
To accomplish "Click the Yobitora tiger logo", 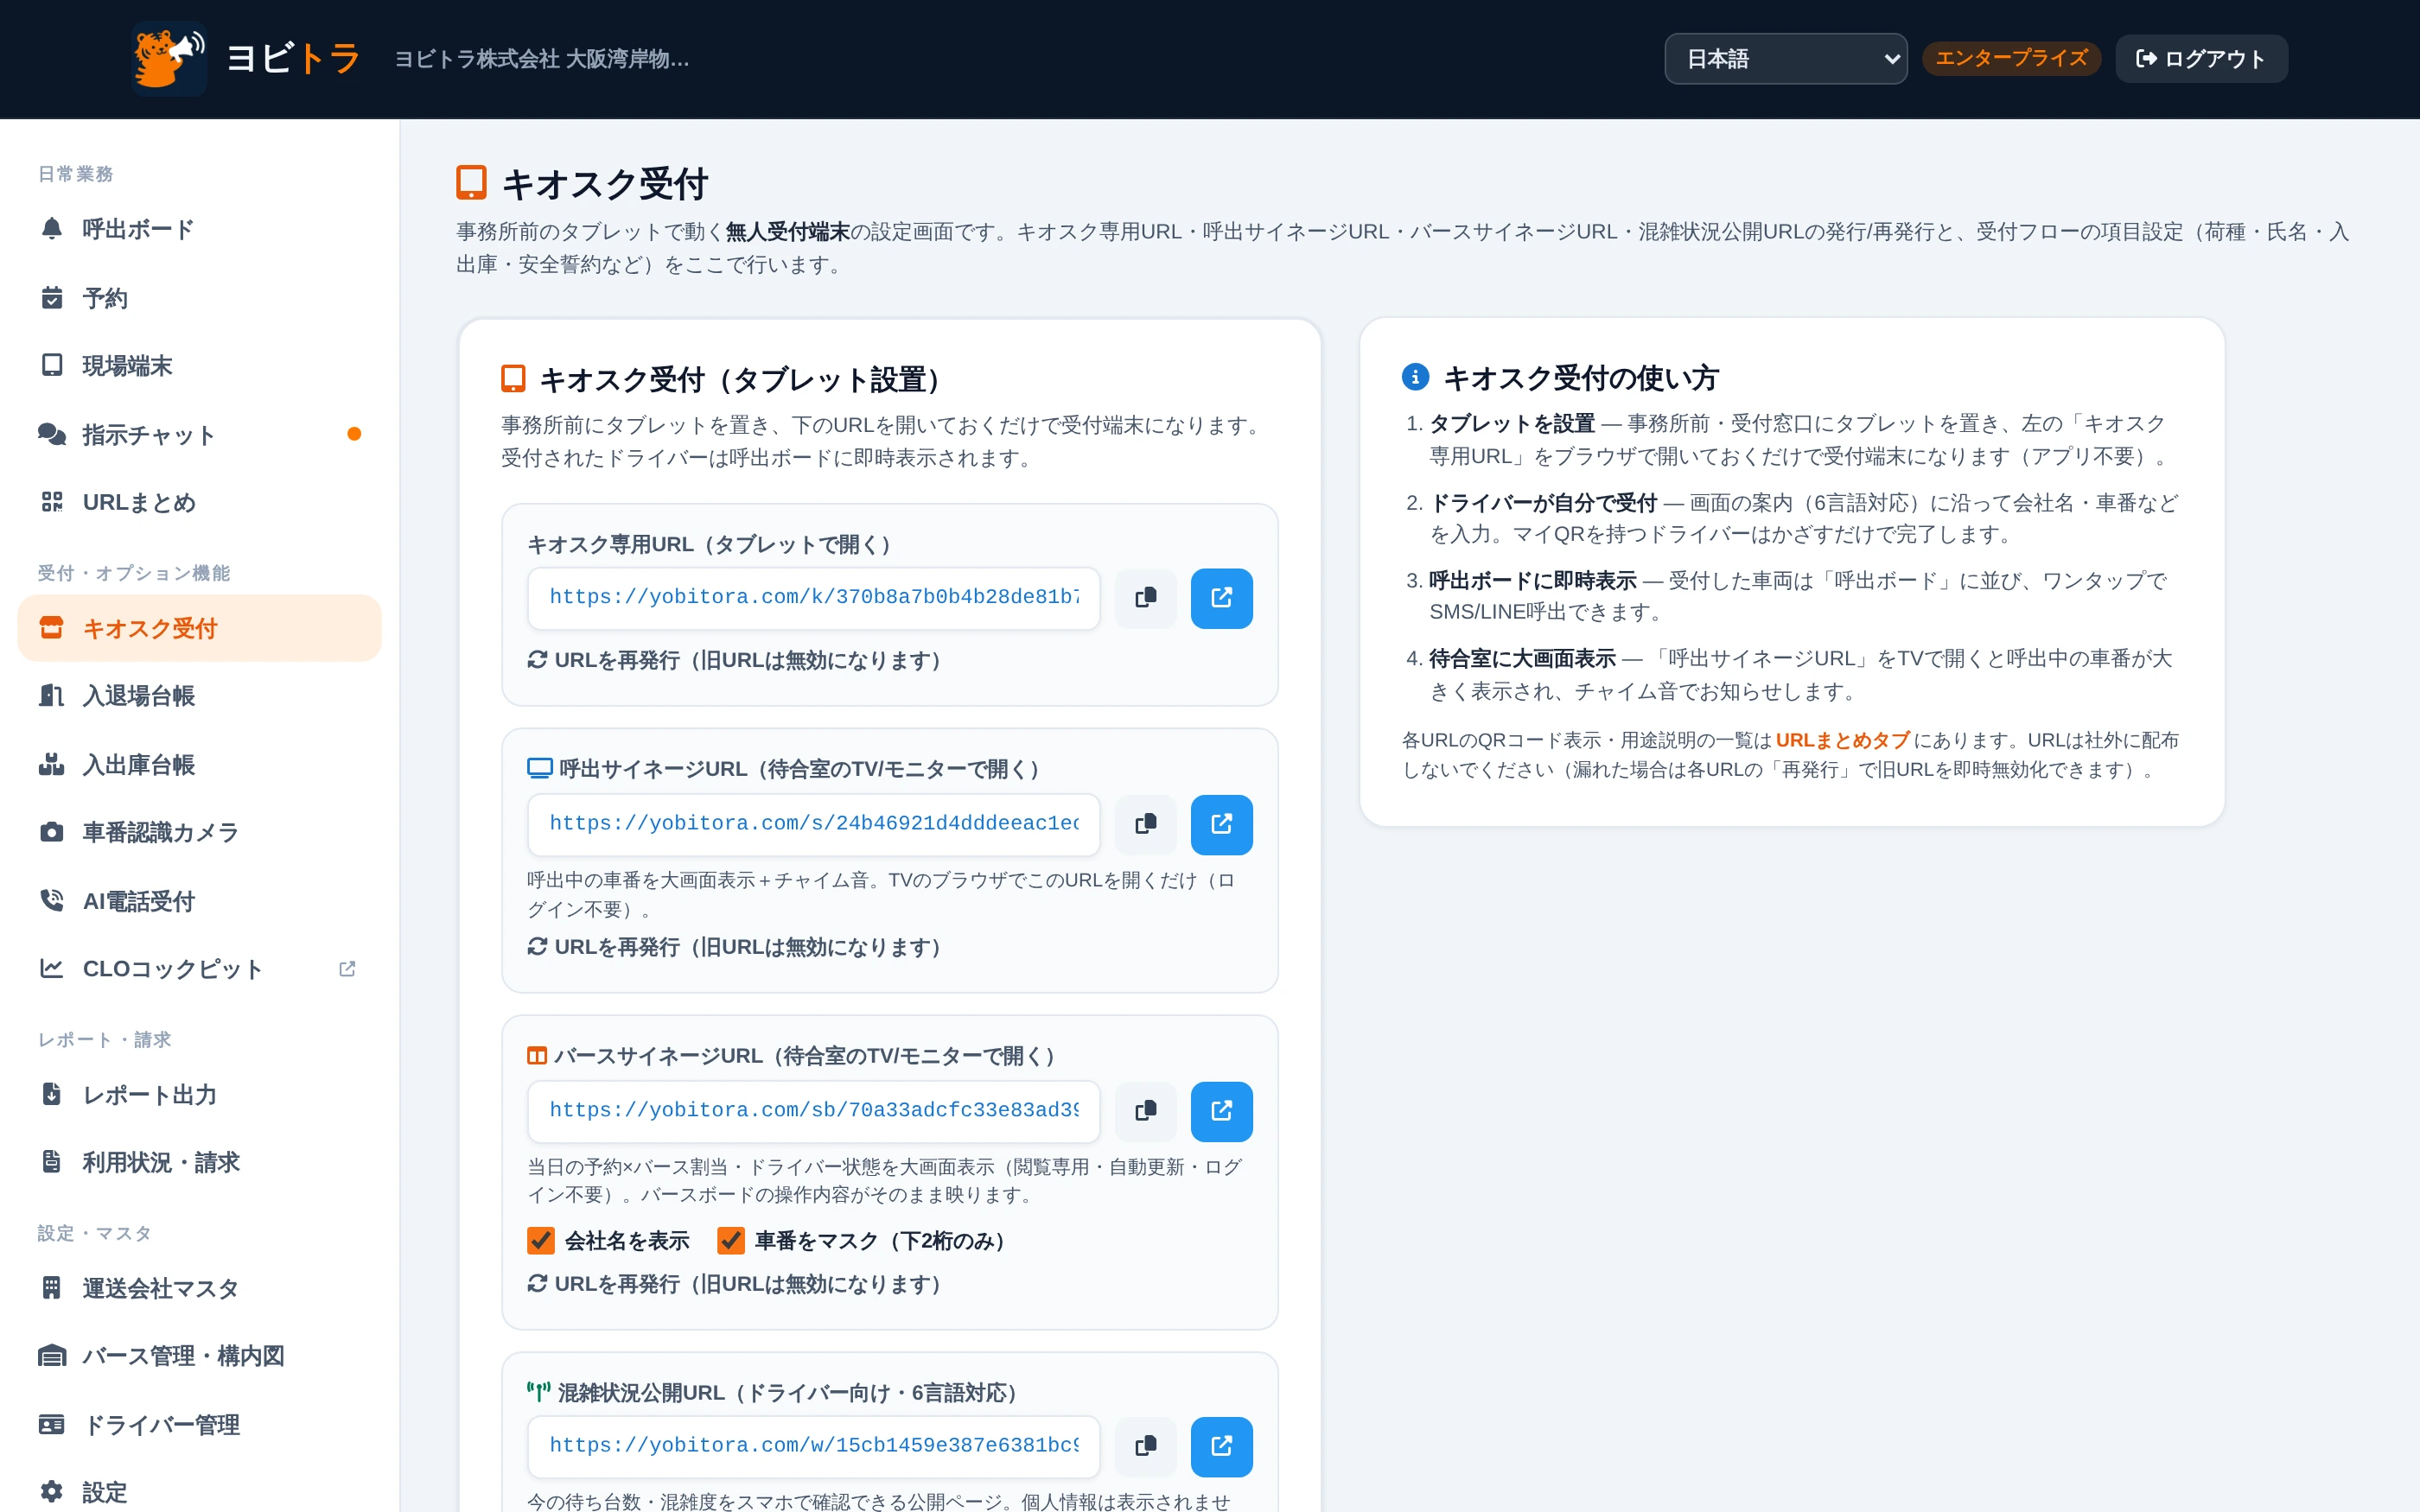I will pos(169,59).
